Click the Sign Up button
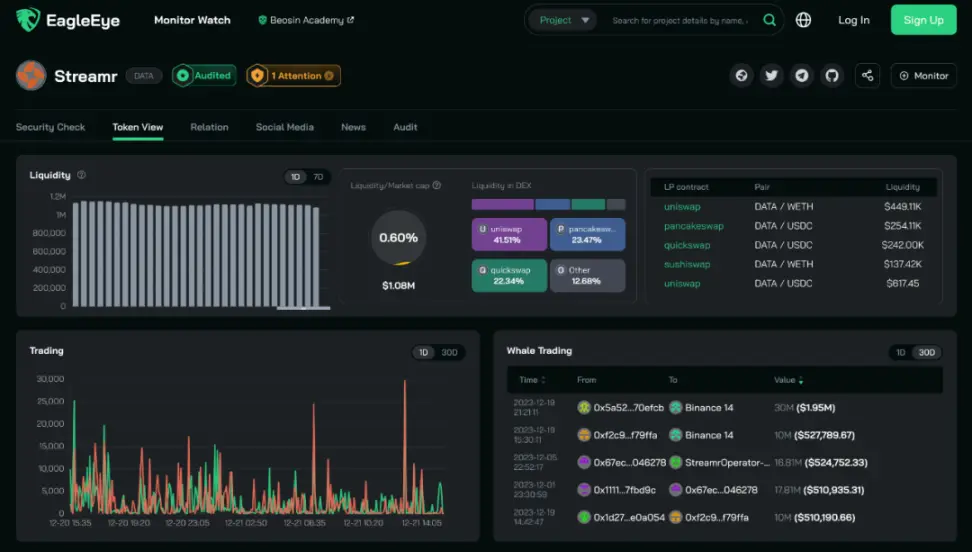Viewport: 972px width, 552px height. point(924,20)
